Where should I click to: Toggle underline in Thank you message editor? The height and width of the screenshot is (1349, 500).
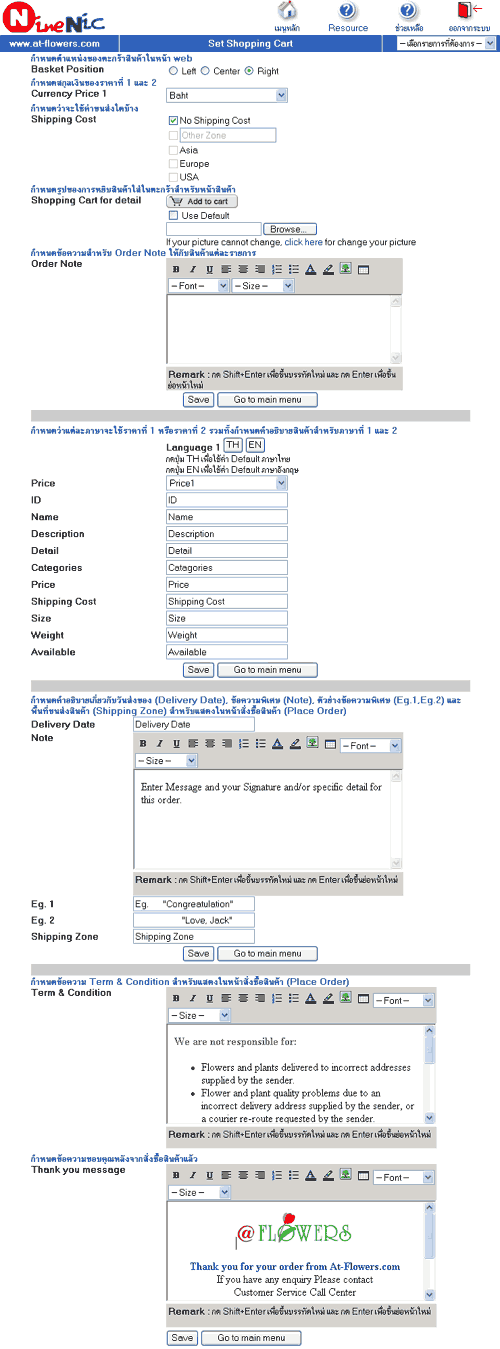(209, 1175)
